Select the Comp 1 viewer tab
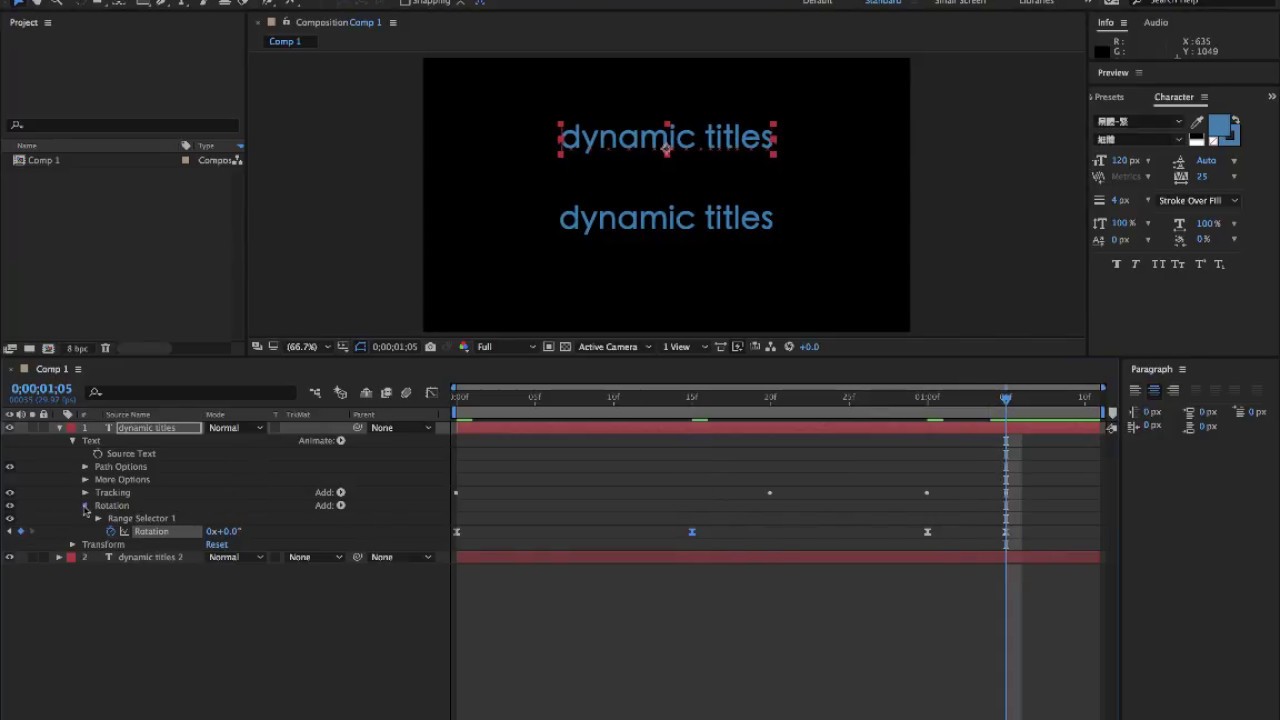 point(285,42)
